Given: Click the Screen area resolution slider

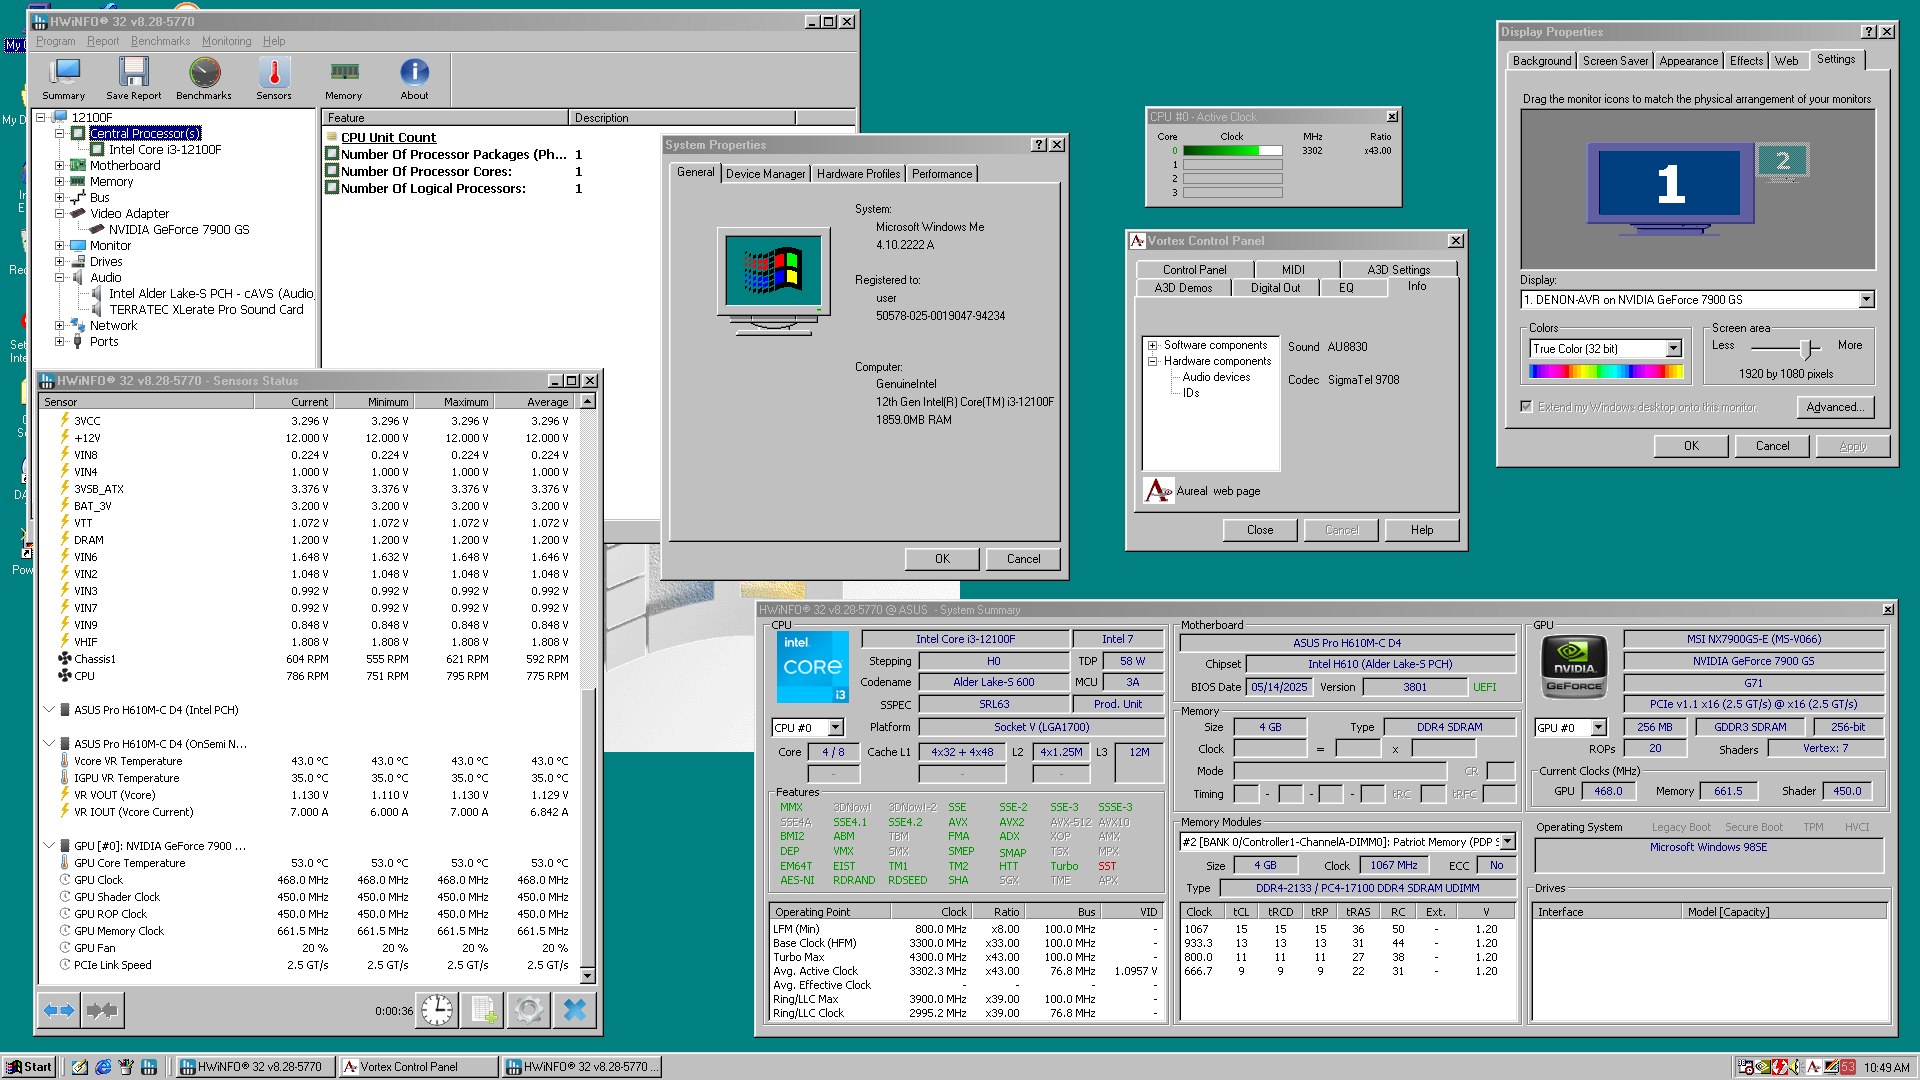Looking at the screenshot, I should (x=1806, y=347).
